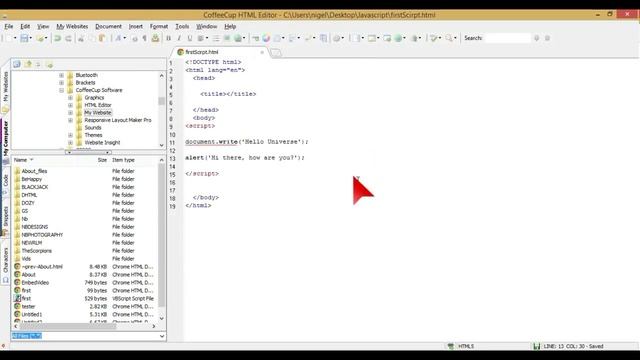Click the checkmark validation toolbar icon
The image size is (640, 360).
[433, 38]
